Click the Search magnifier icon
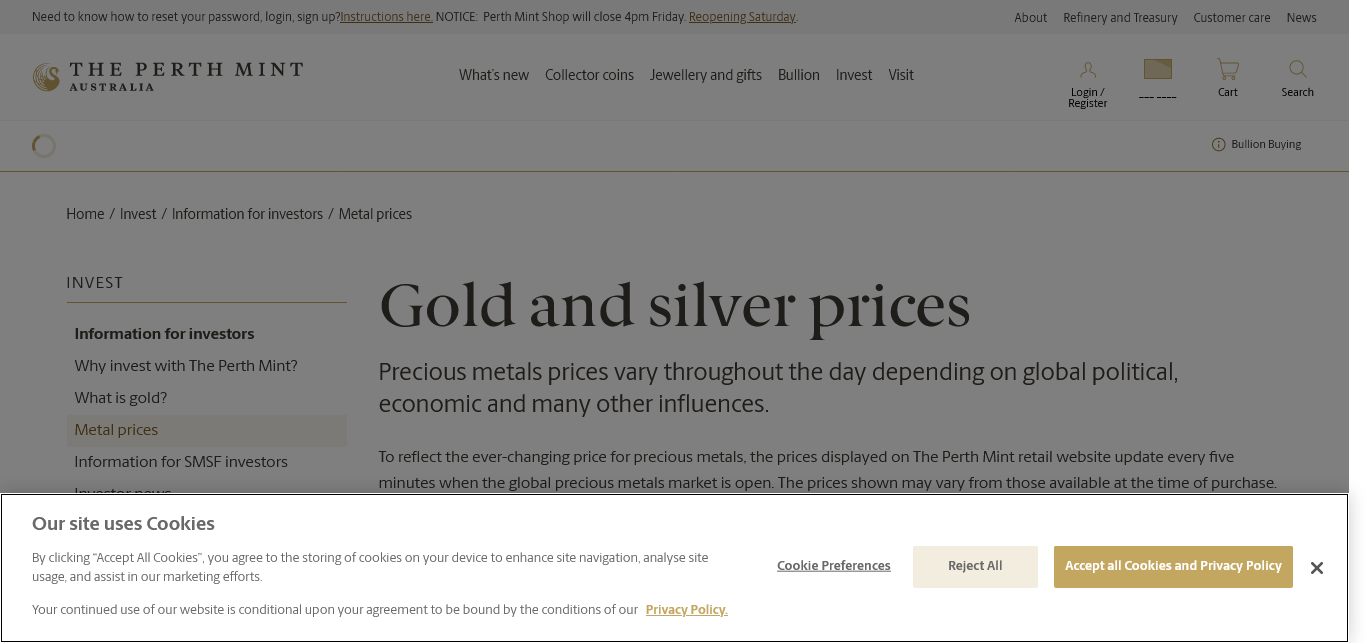 coord(1297,69)
